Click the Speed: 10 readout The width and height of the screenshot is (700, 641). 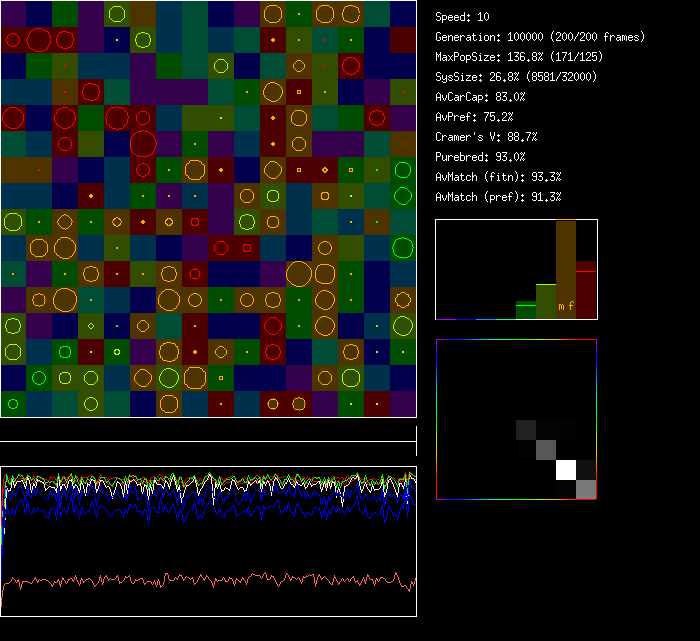(x=463, y=17)
